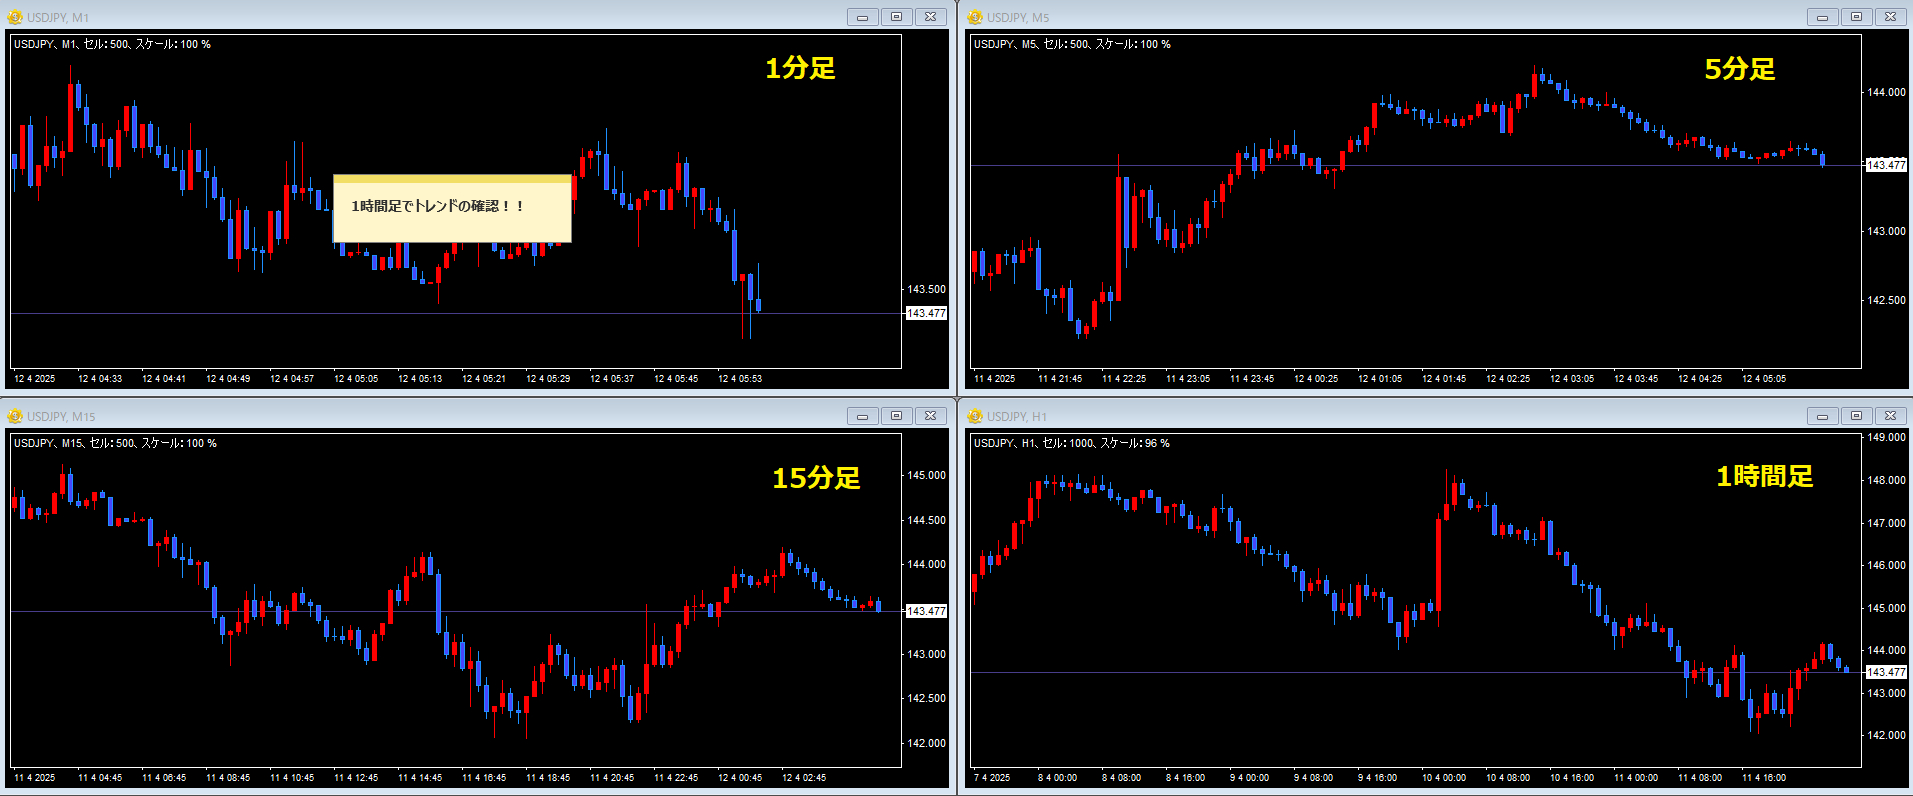Viewport: 1913px width, 796px height.
Task: Close the USDJPY M15 chart window
Action: pyautogui.click(x=931, y=416)
